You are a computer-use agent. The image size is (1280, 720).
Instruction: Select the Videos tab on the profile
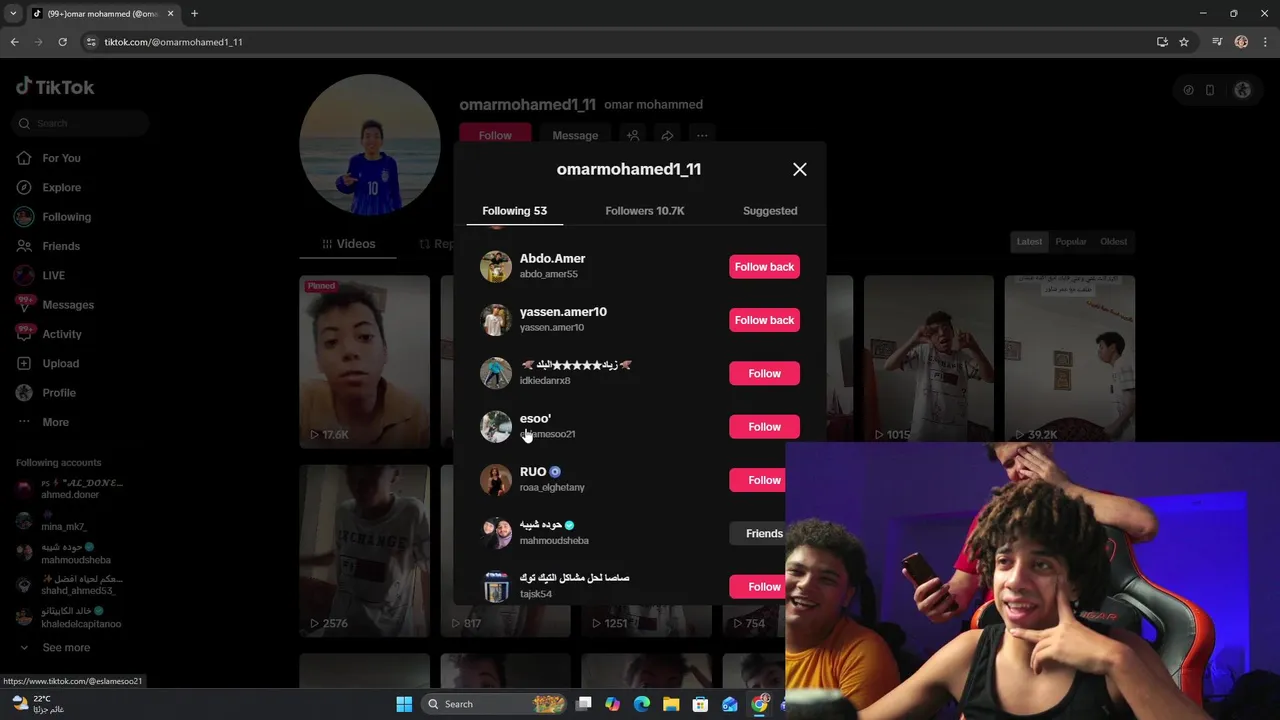click(x=348, y=244)
